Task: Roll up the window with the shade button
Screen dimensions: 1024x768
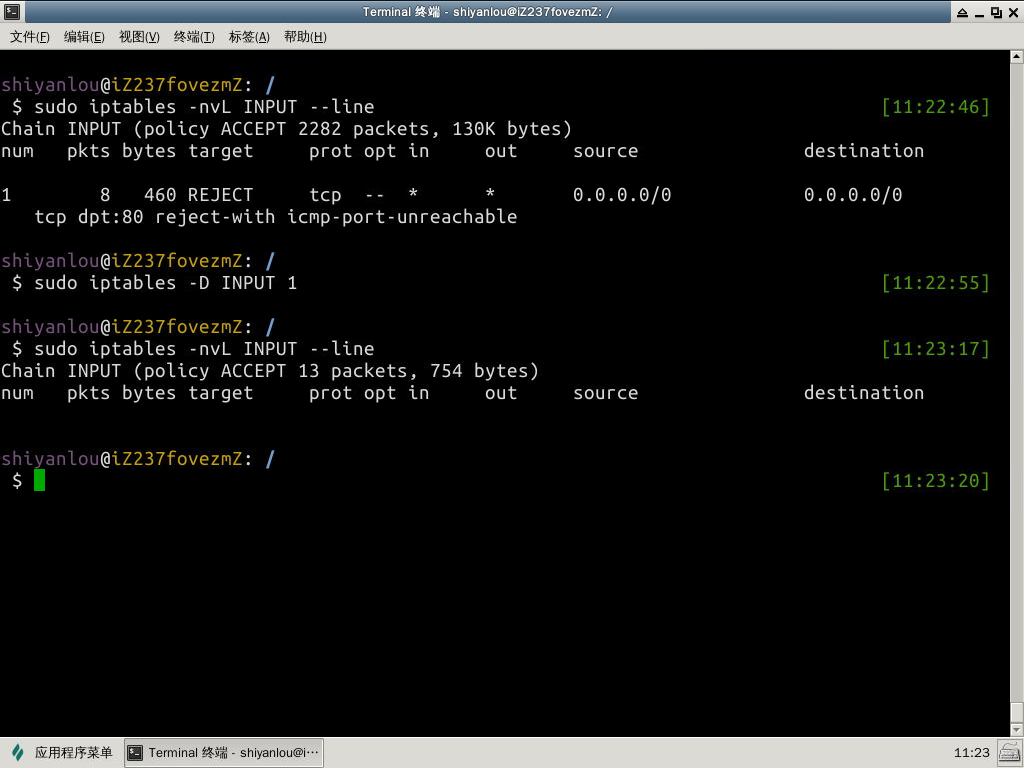Action: click(962, 12)
